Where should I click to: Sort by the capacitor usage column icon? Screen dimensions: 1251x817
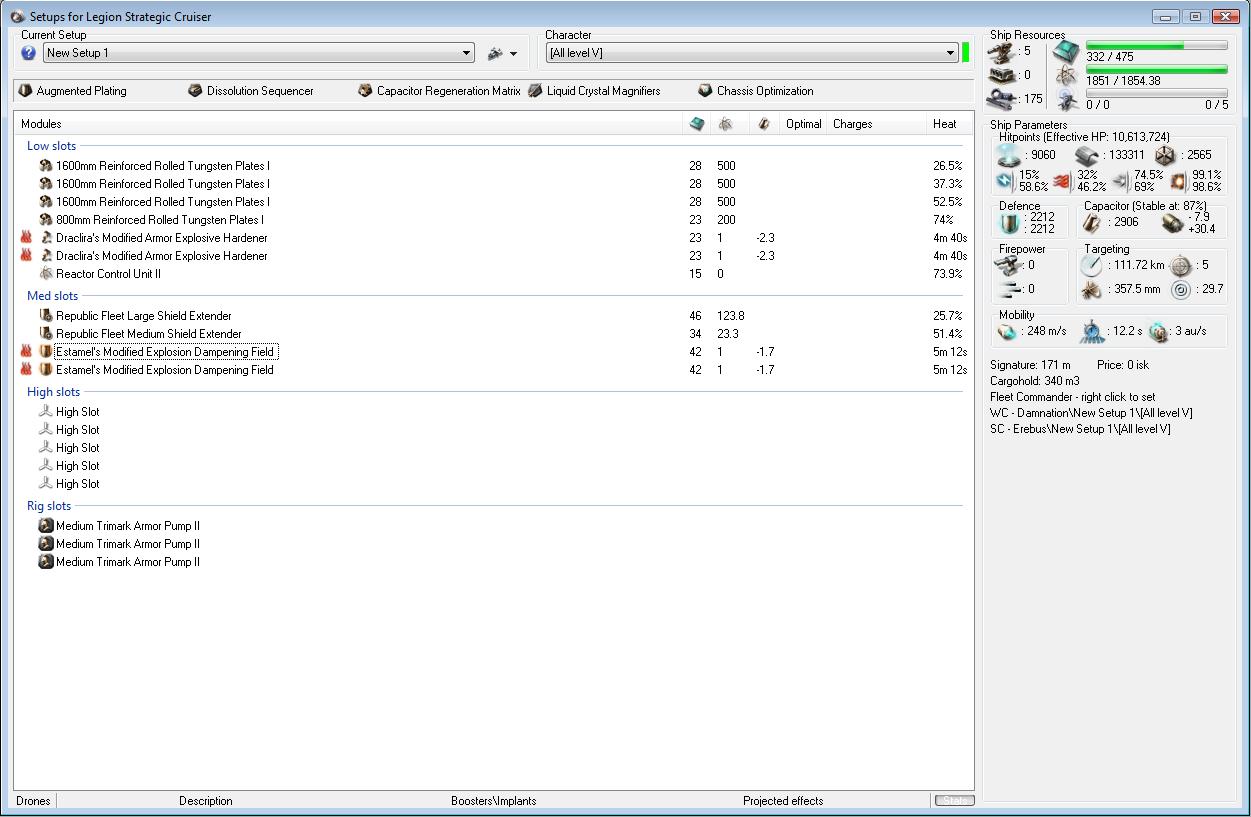[764, 124]
